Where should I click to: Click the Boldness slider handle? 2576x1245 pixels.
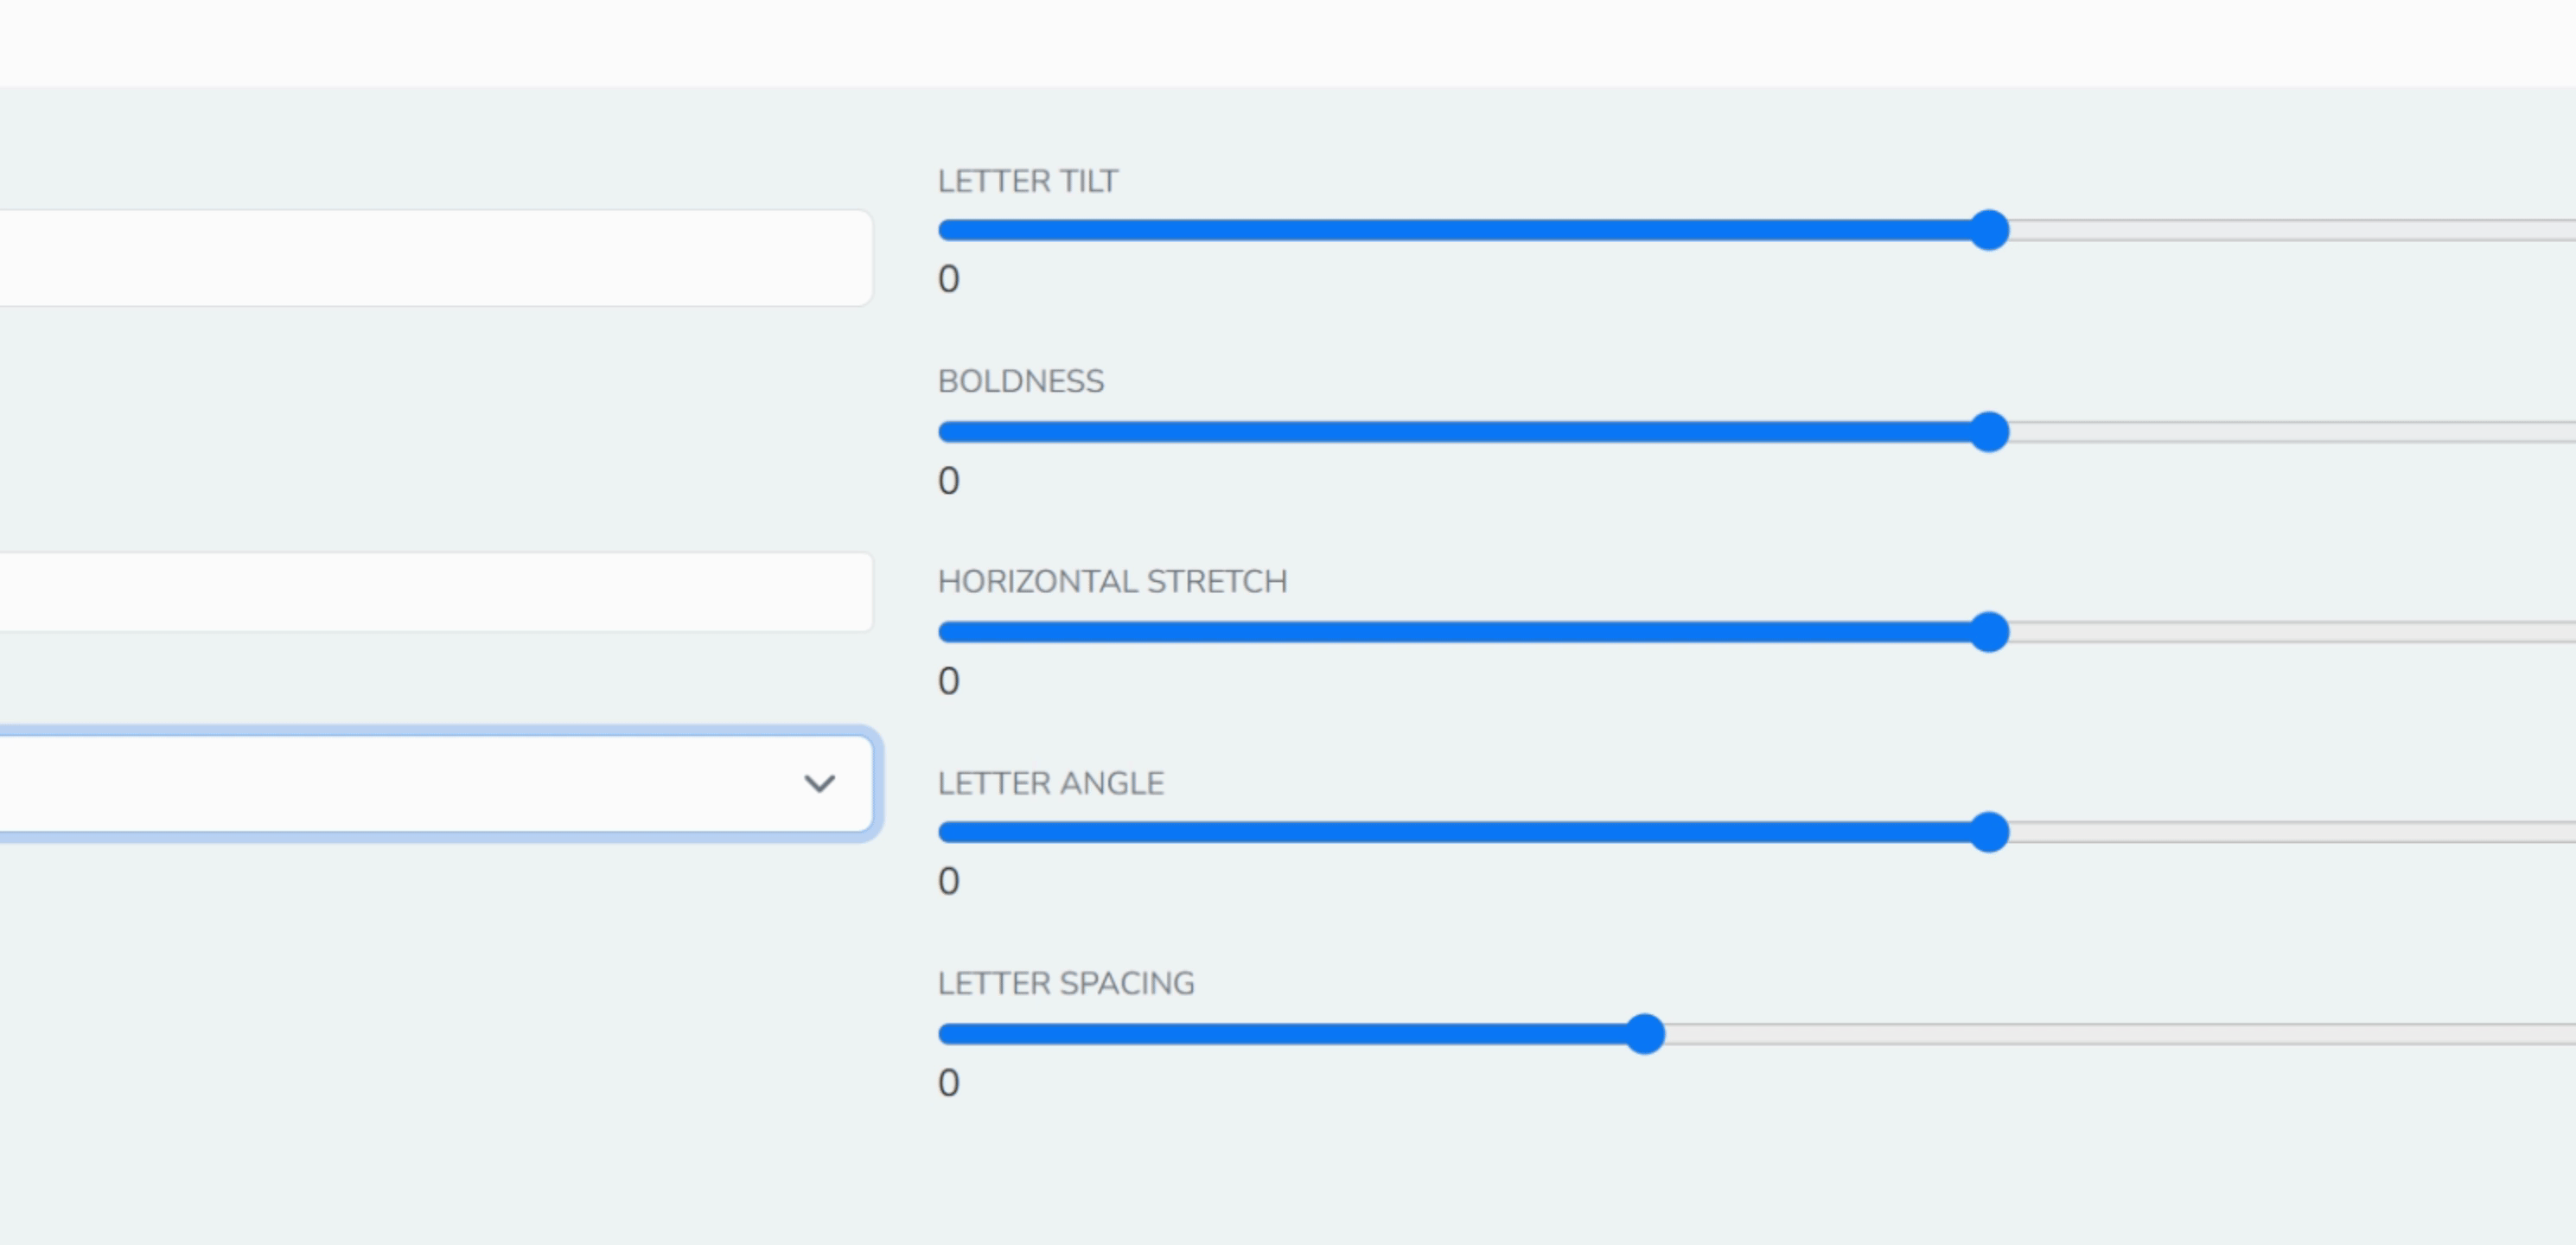coord(1989,432)
